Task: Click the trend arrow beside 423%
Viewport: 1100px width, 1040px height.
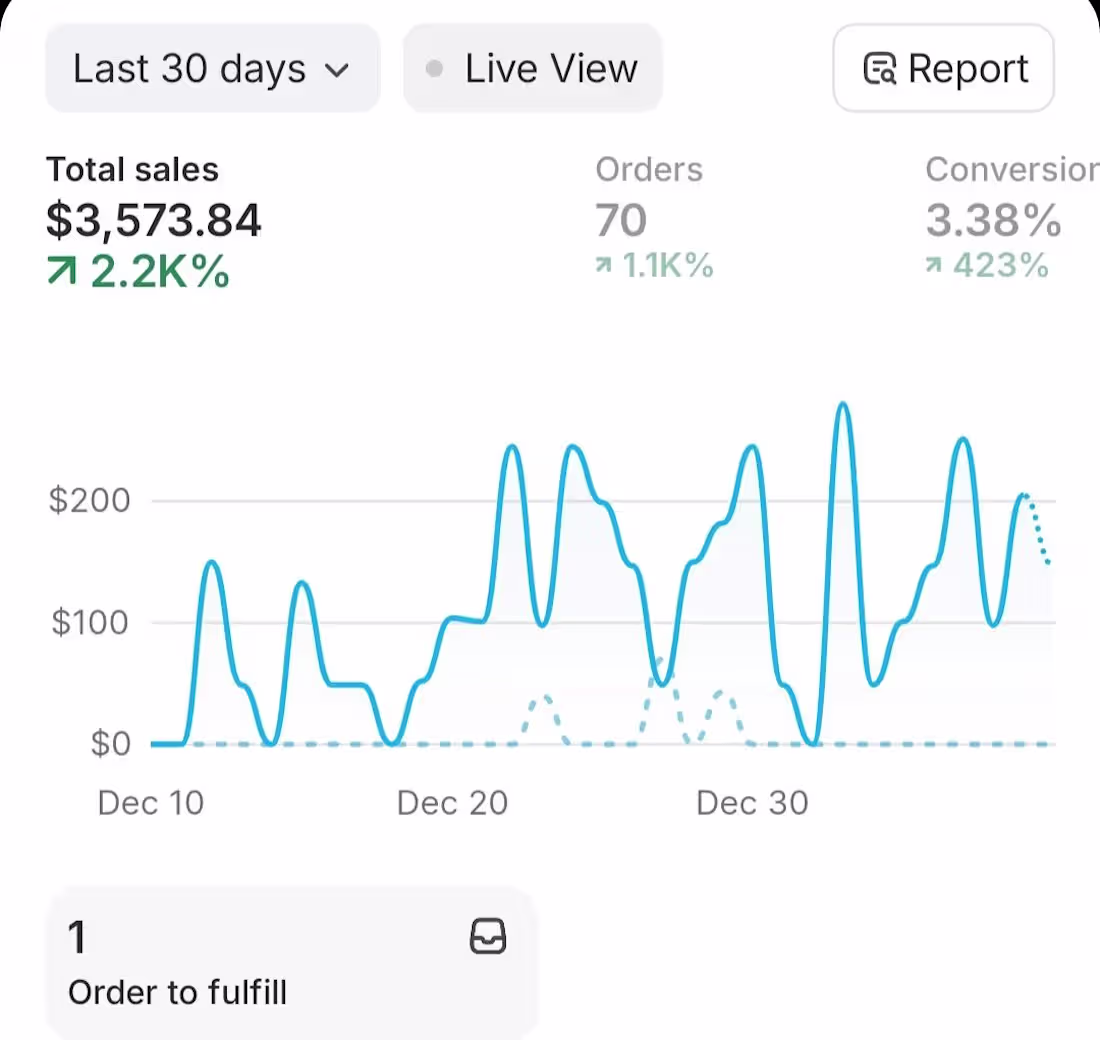Action: 935,266
